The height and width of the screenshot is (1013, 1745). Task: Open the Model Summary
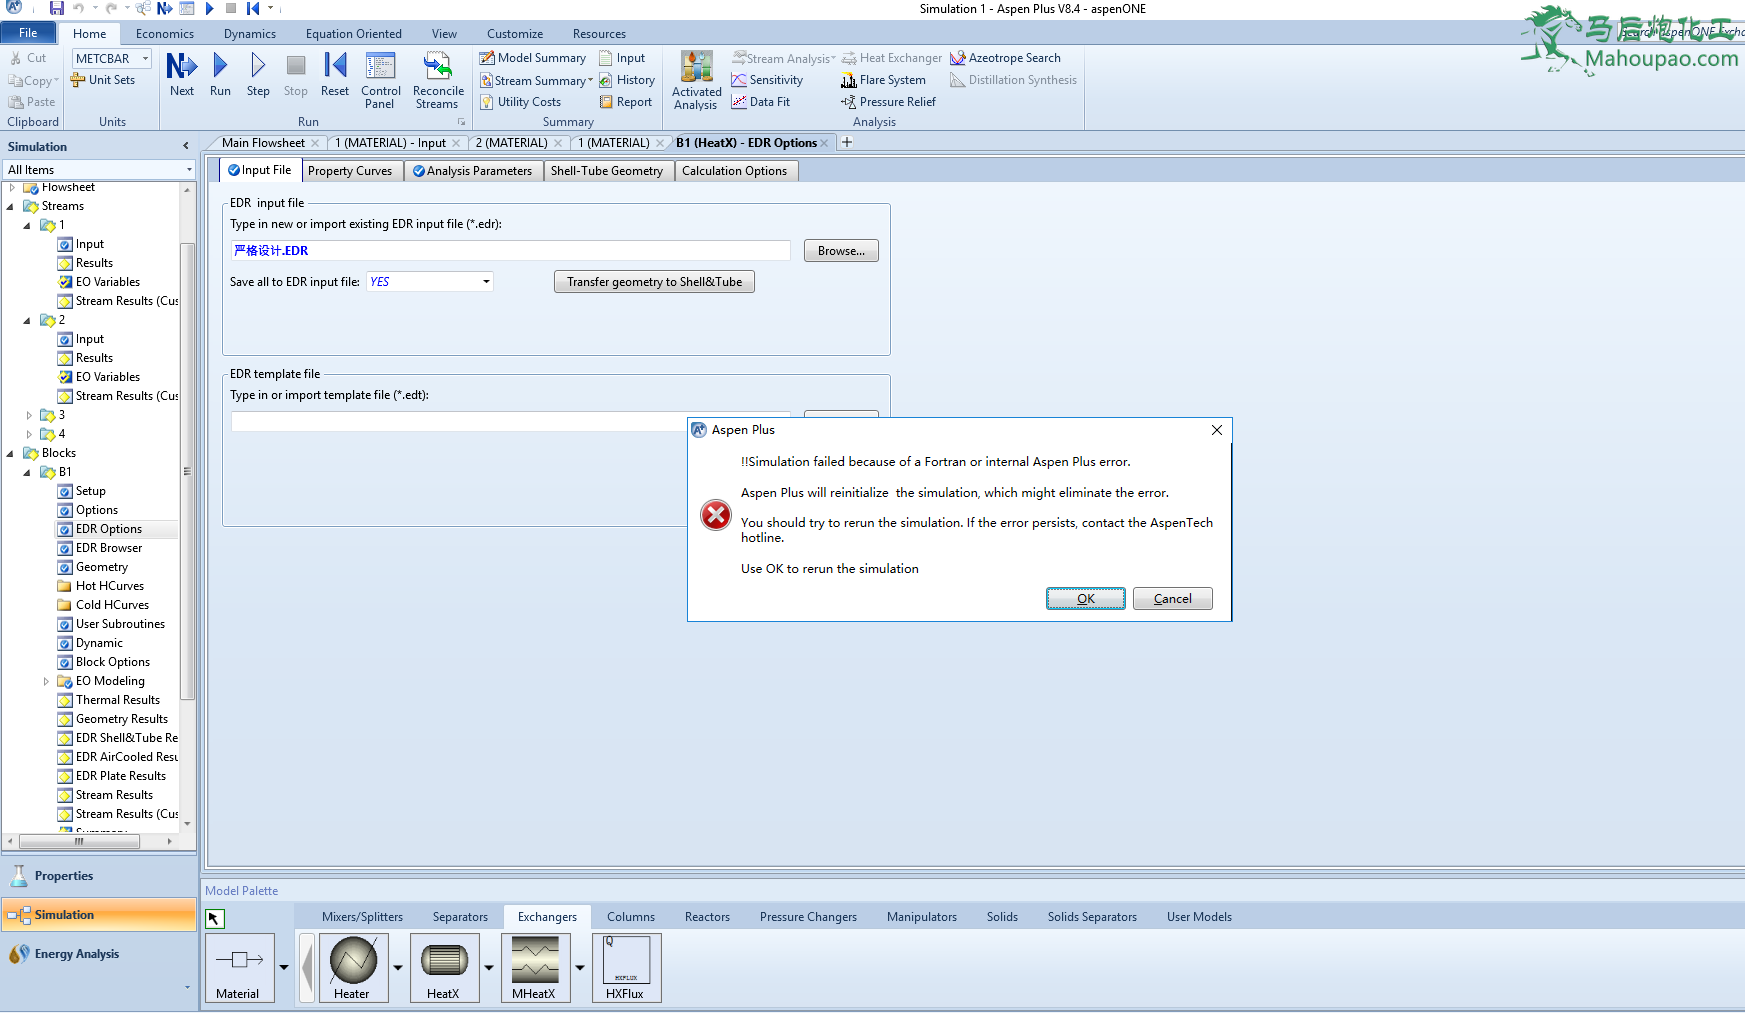click(x=533, y=58)
